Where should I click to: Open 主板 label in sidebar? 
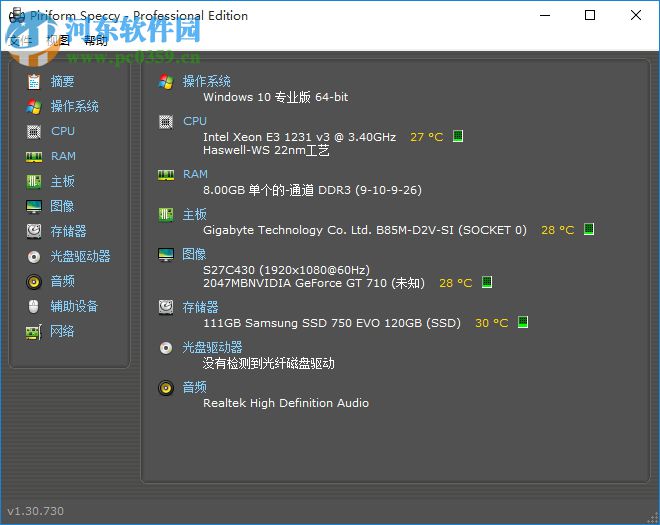pos(62,181)
